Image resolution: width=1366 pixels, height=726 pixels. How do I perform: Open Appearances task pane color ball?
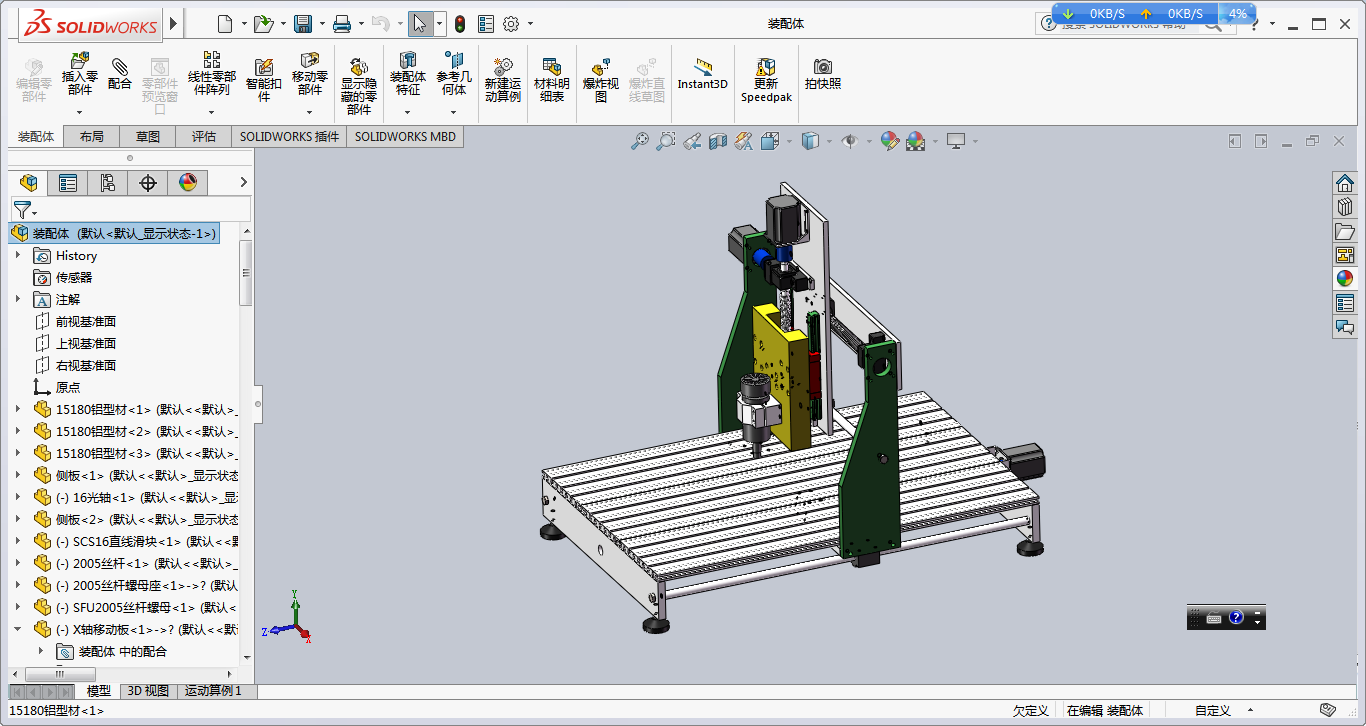click(x=1345, y=278)
